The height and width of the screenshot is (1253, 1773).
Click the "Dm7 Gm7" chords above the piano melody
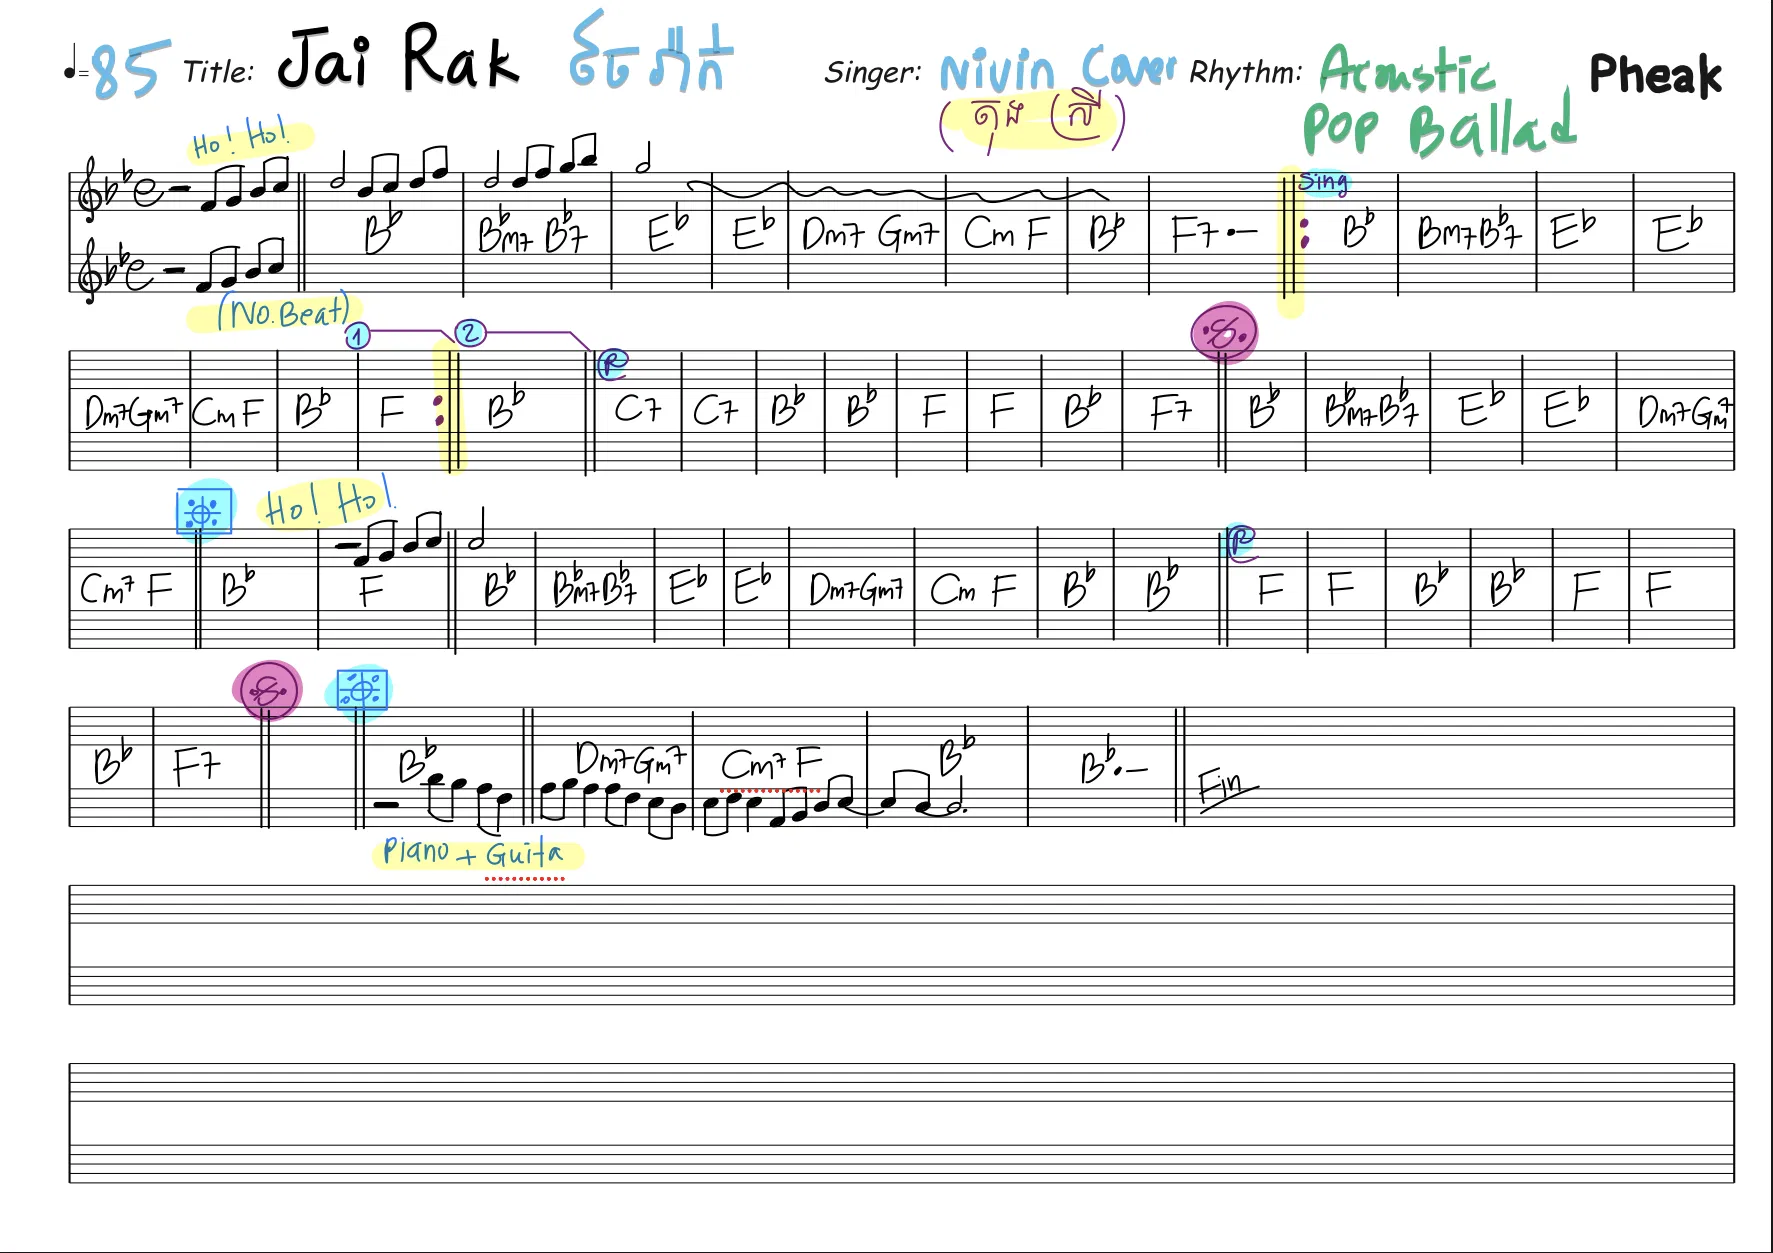tap(631, 760)
